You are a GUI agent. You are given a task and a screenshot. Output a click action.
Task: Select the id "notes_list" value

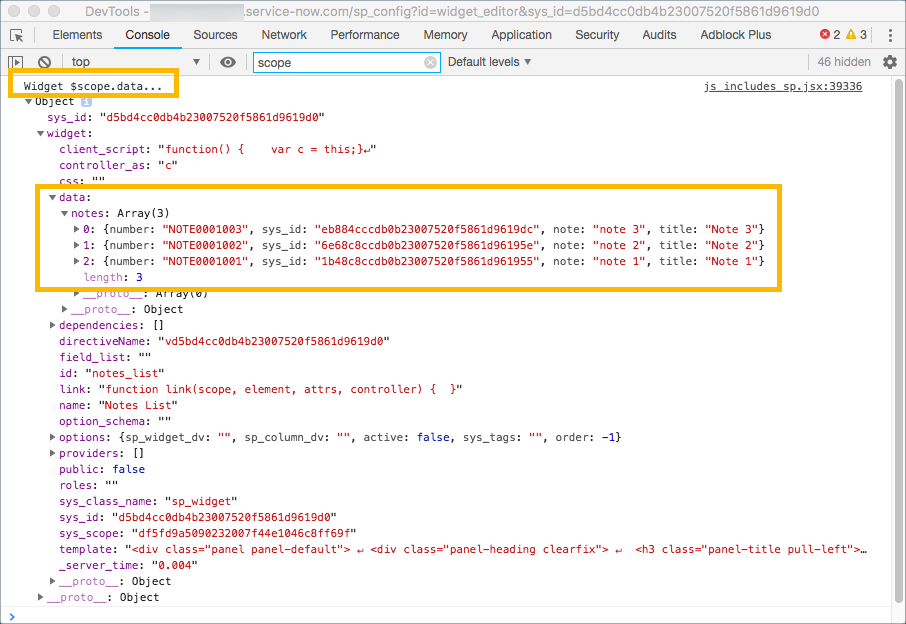125,373
